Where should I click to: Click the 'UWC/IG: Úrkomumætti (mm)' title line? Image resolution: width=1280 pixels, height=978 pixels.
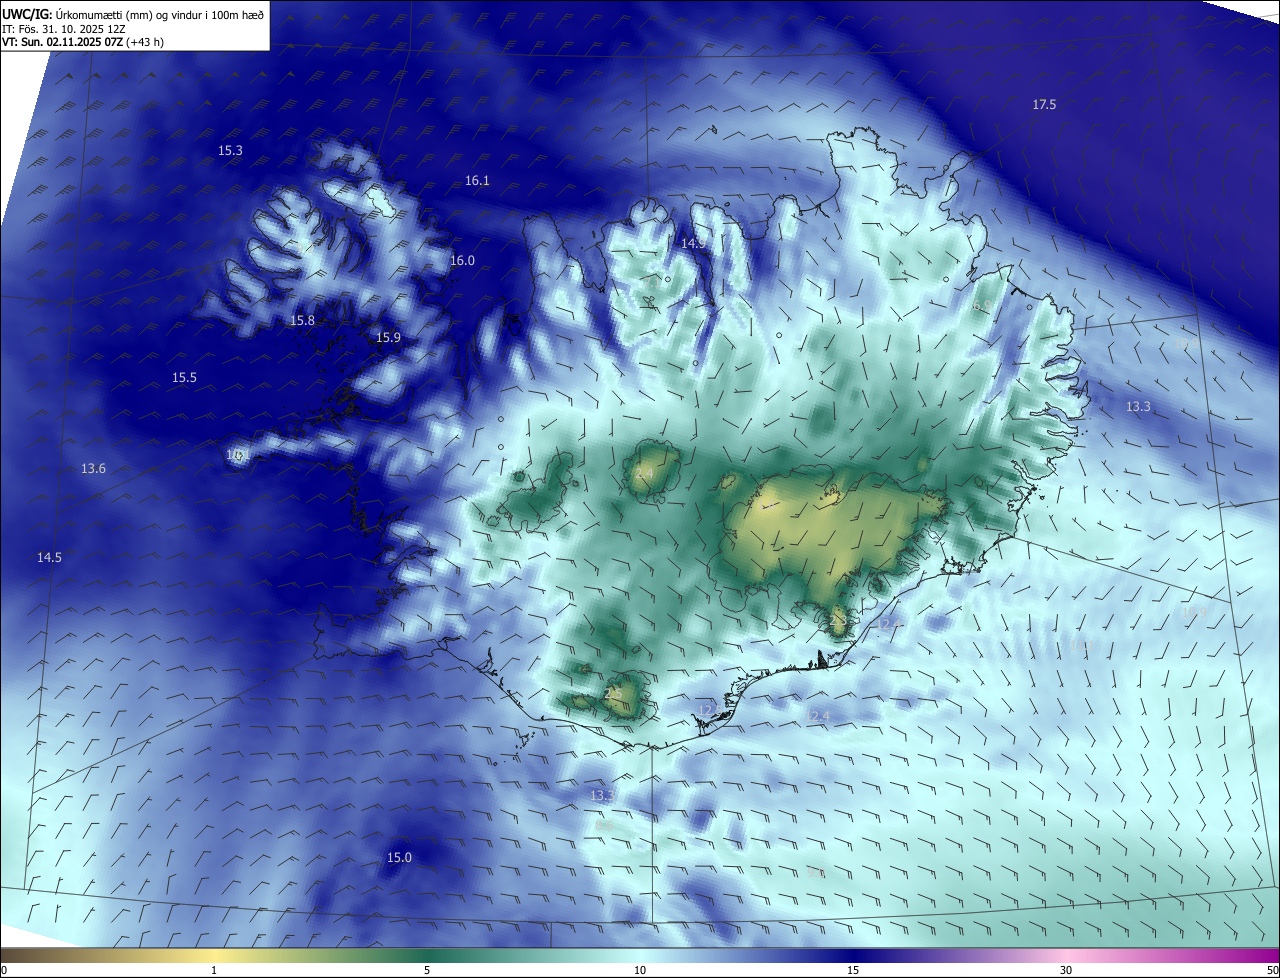(135, 14)
